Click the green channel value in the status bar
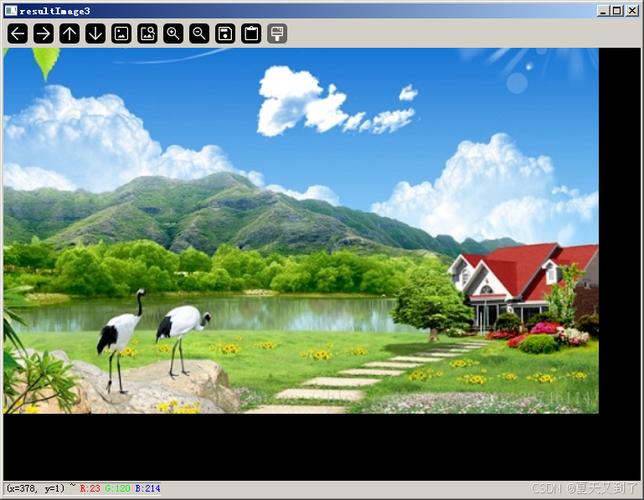 pos(117,488)
